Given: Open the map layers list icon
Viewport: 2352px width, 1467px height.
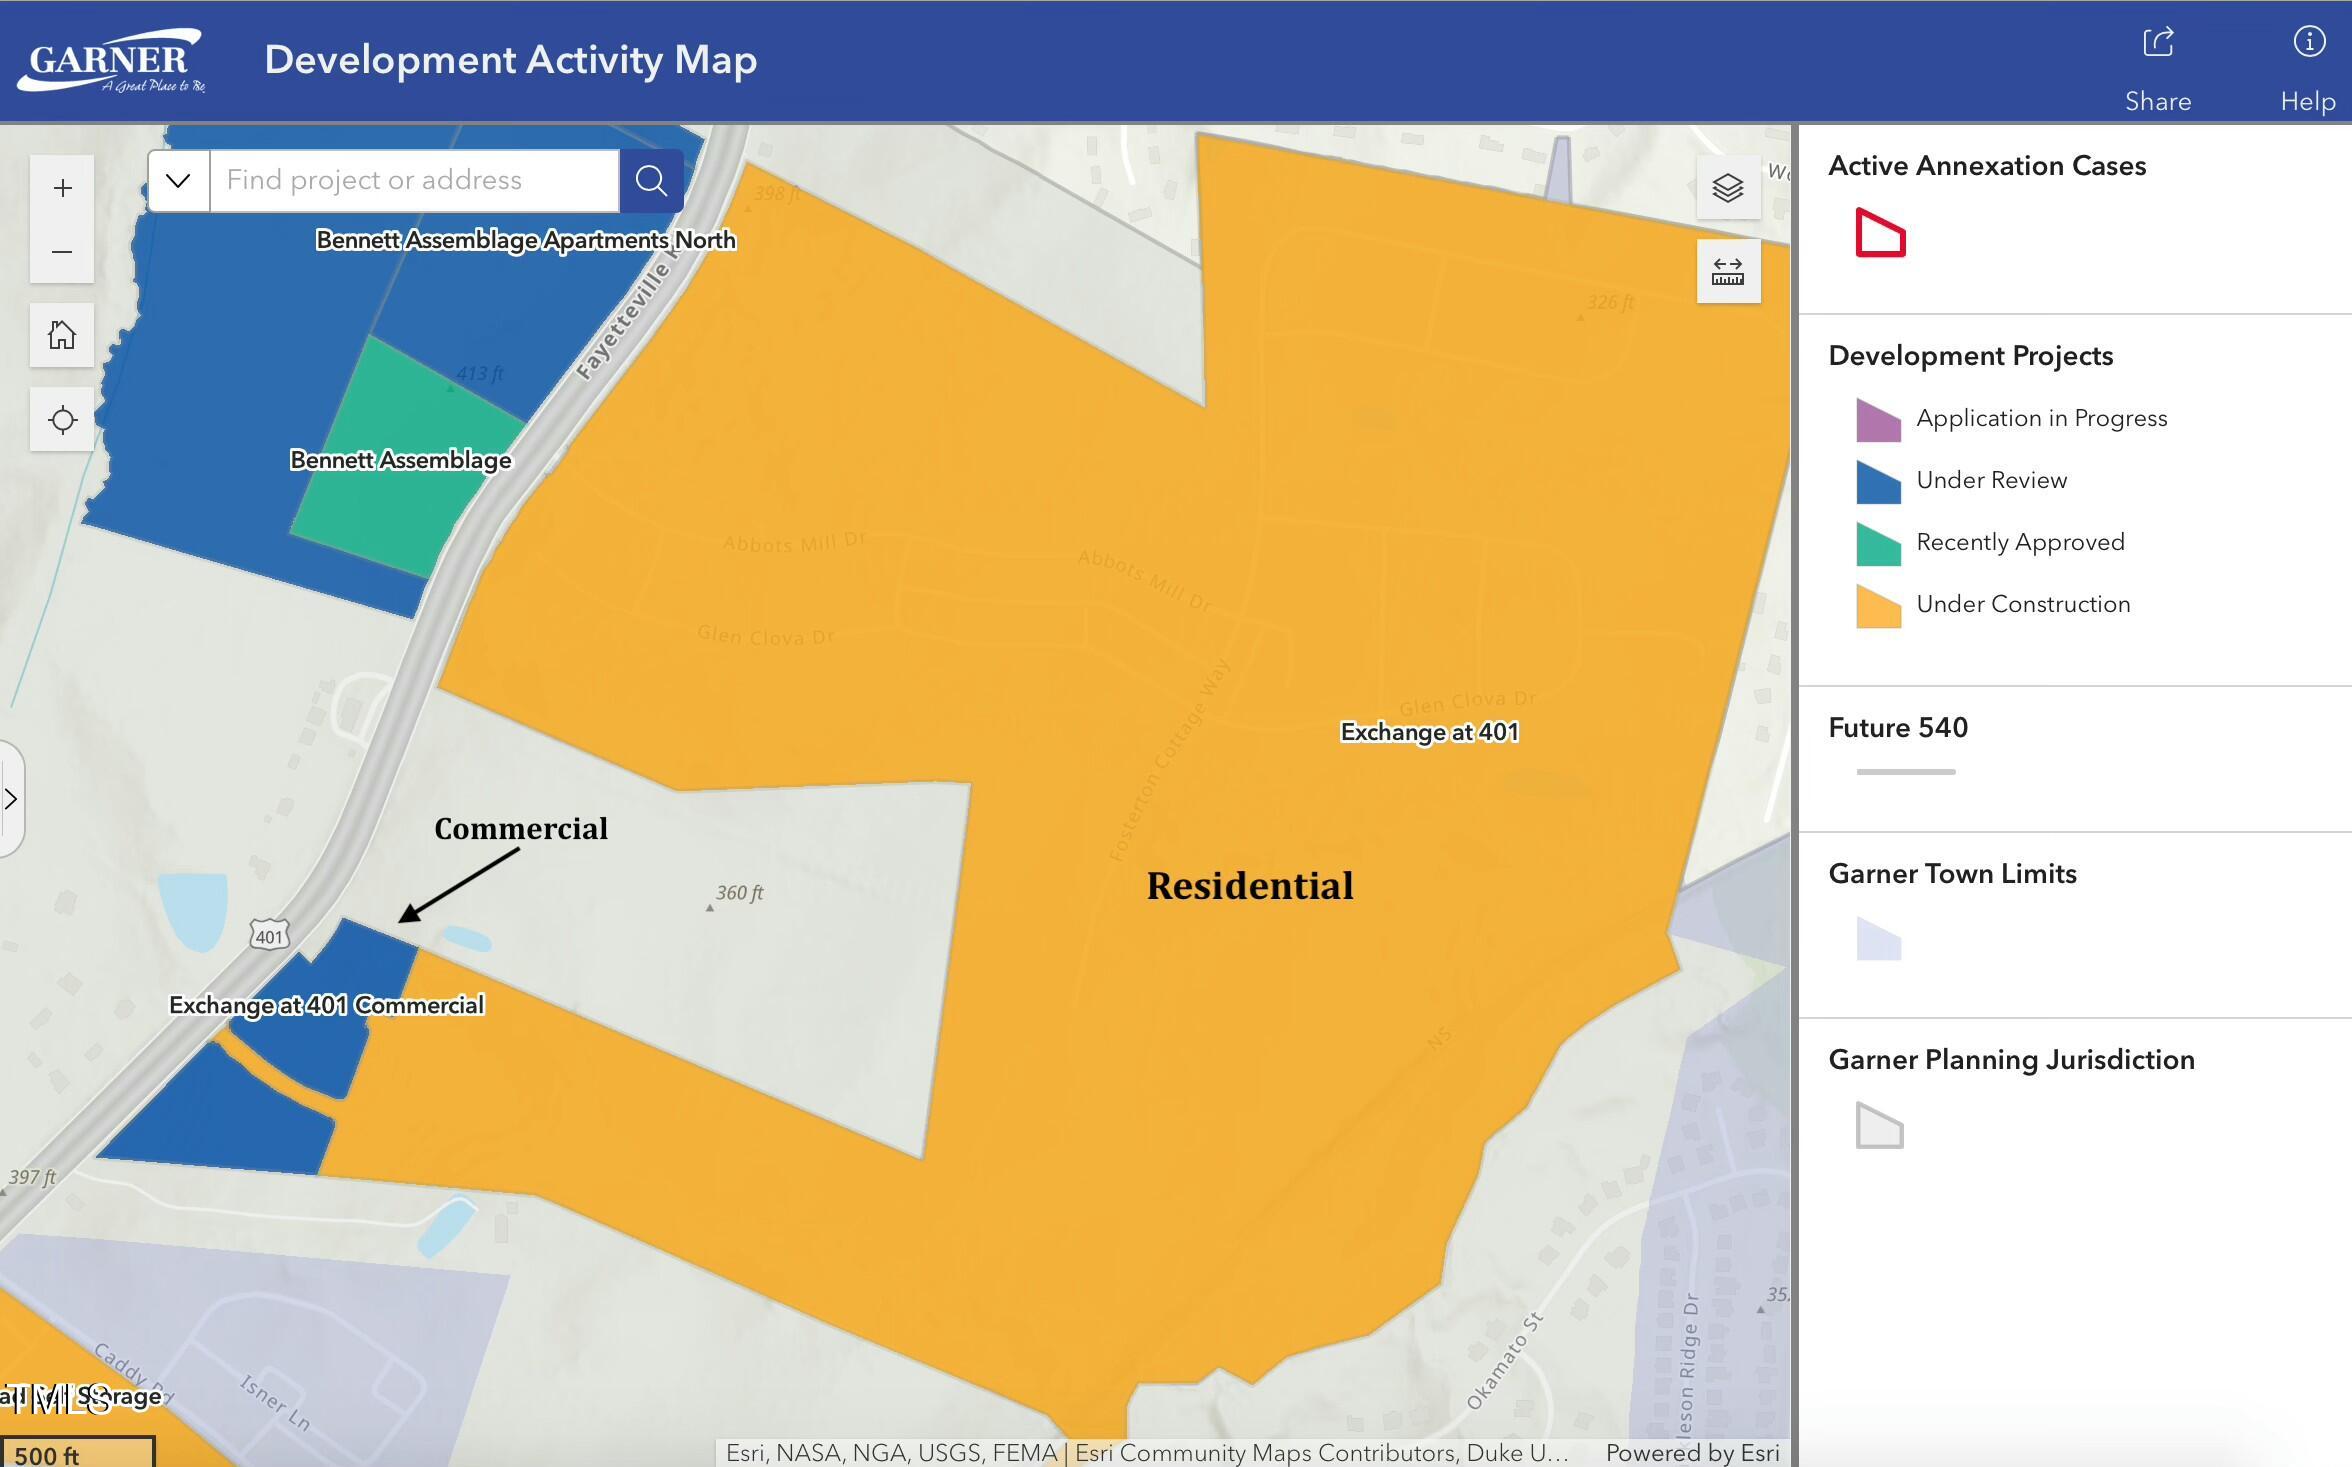Looking at the screenshot, I should 1728,188.
